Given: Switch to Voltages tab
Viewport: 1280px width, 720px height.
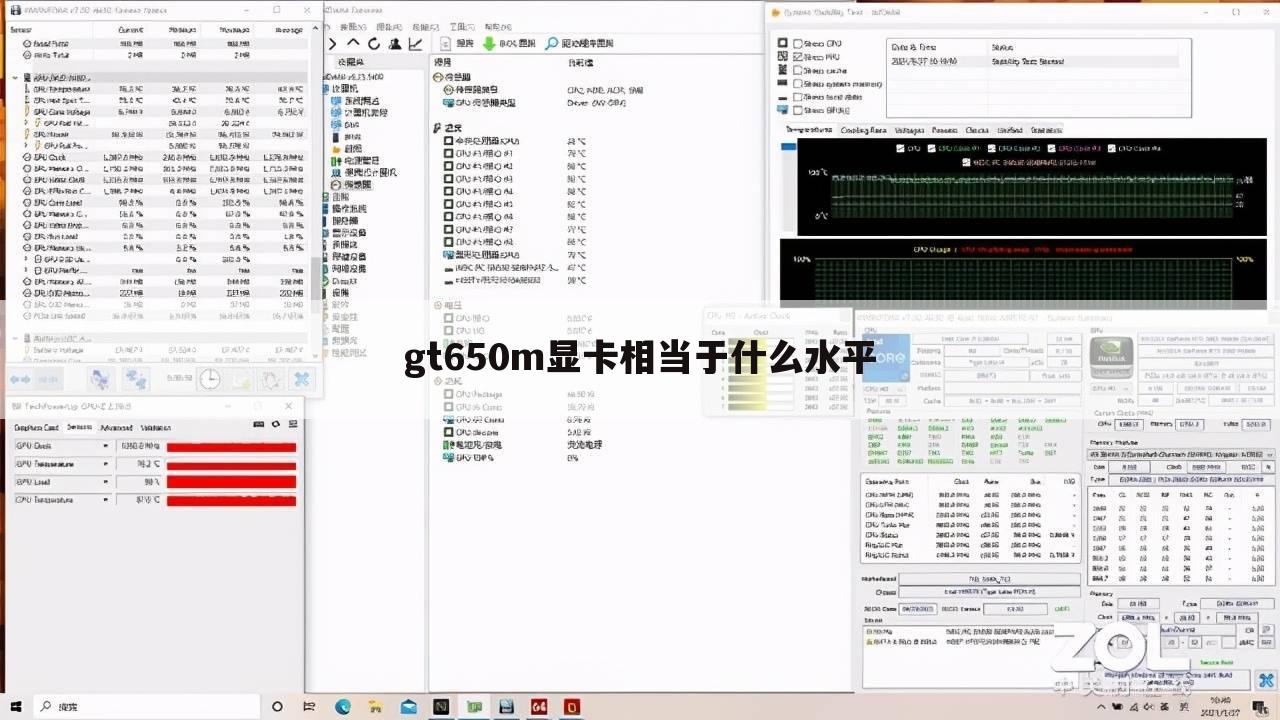Looking at the screenshot, I should tap(909, 130).
